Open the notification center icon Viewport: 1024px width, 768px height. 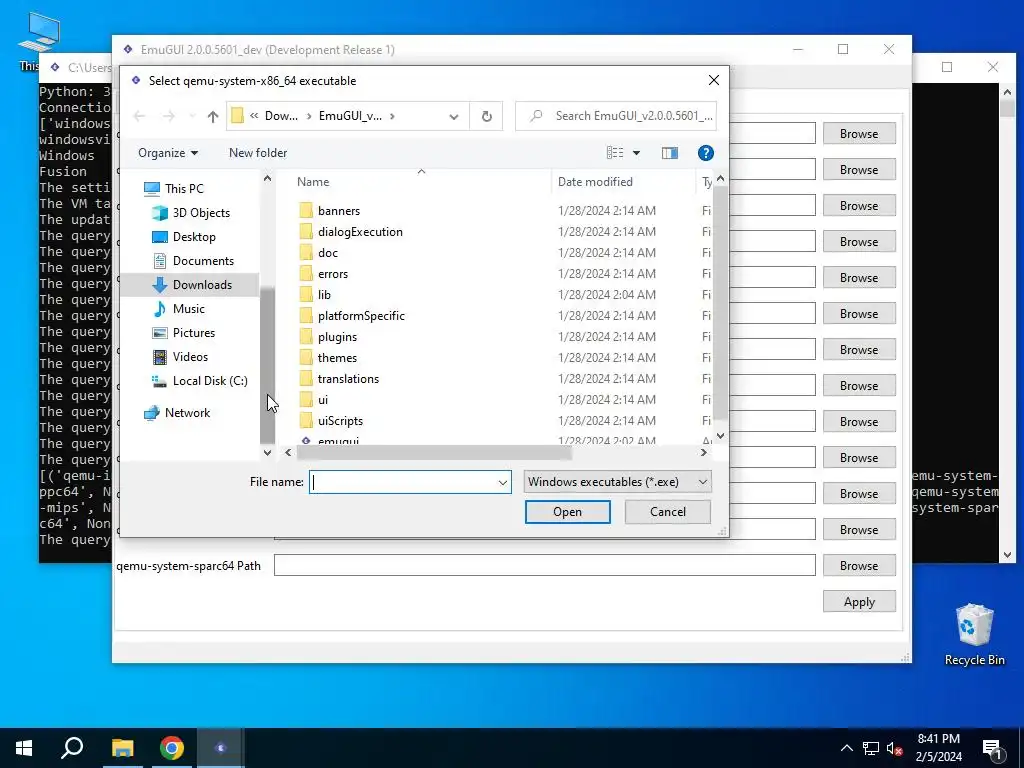click(x=992, y=748)
